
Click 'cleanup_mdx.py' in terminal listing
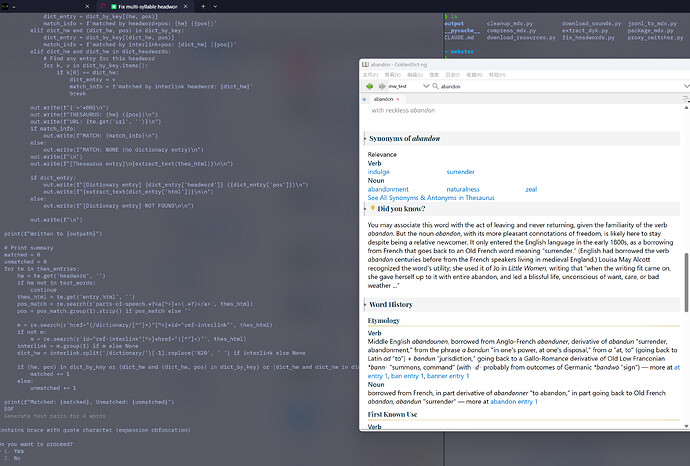pyautogui.click(x=510, y=23)
